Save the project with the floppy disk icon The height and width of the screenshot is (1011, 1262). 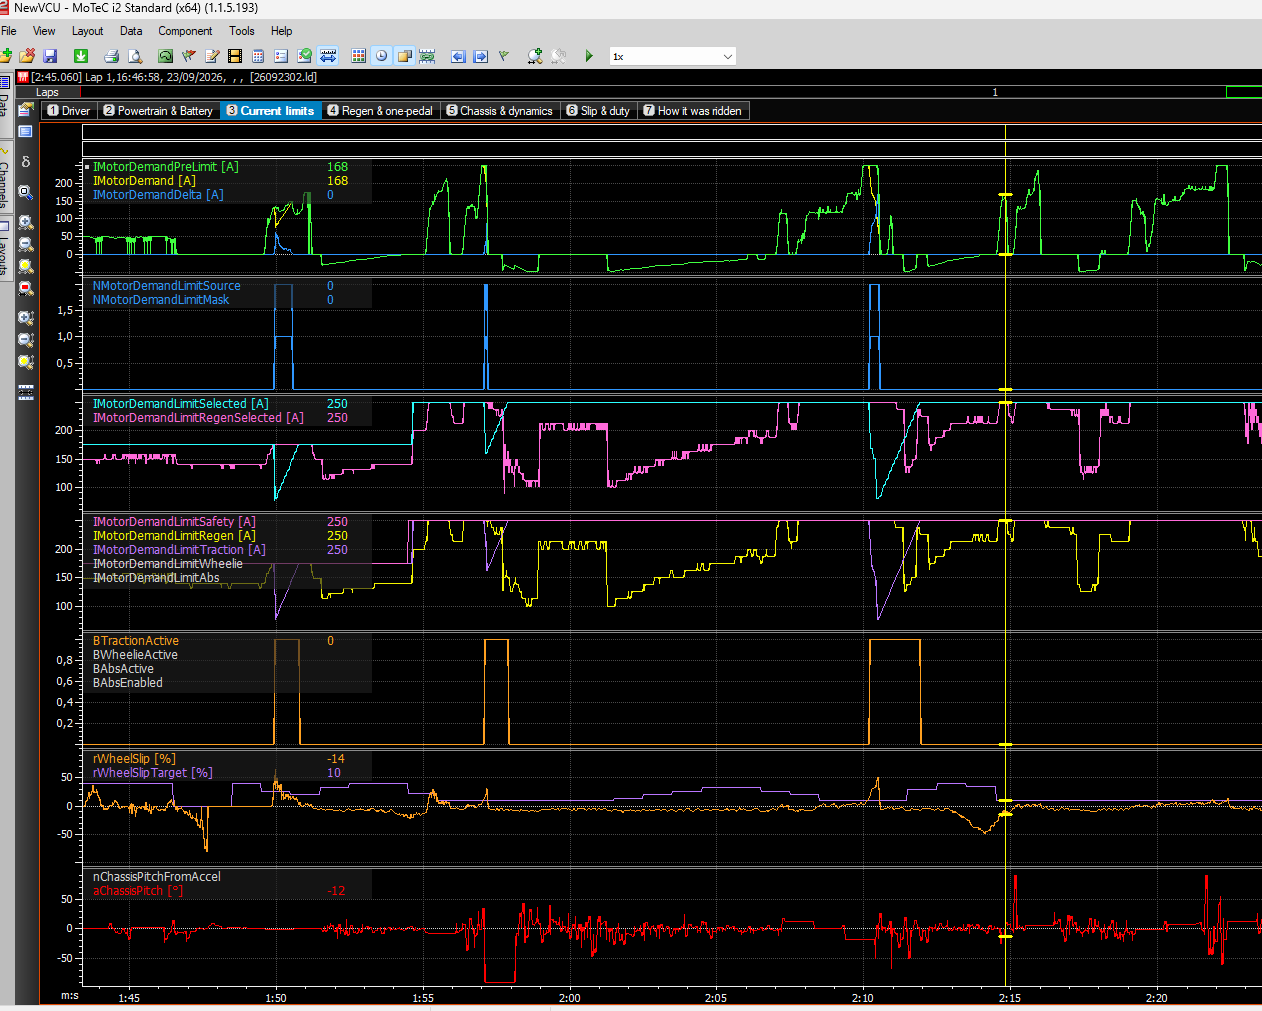[50, 56]
